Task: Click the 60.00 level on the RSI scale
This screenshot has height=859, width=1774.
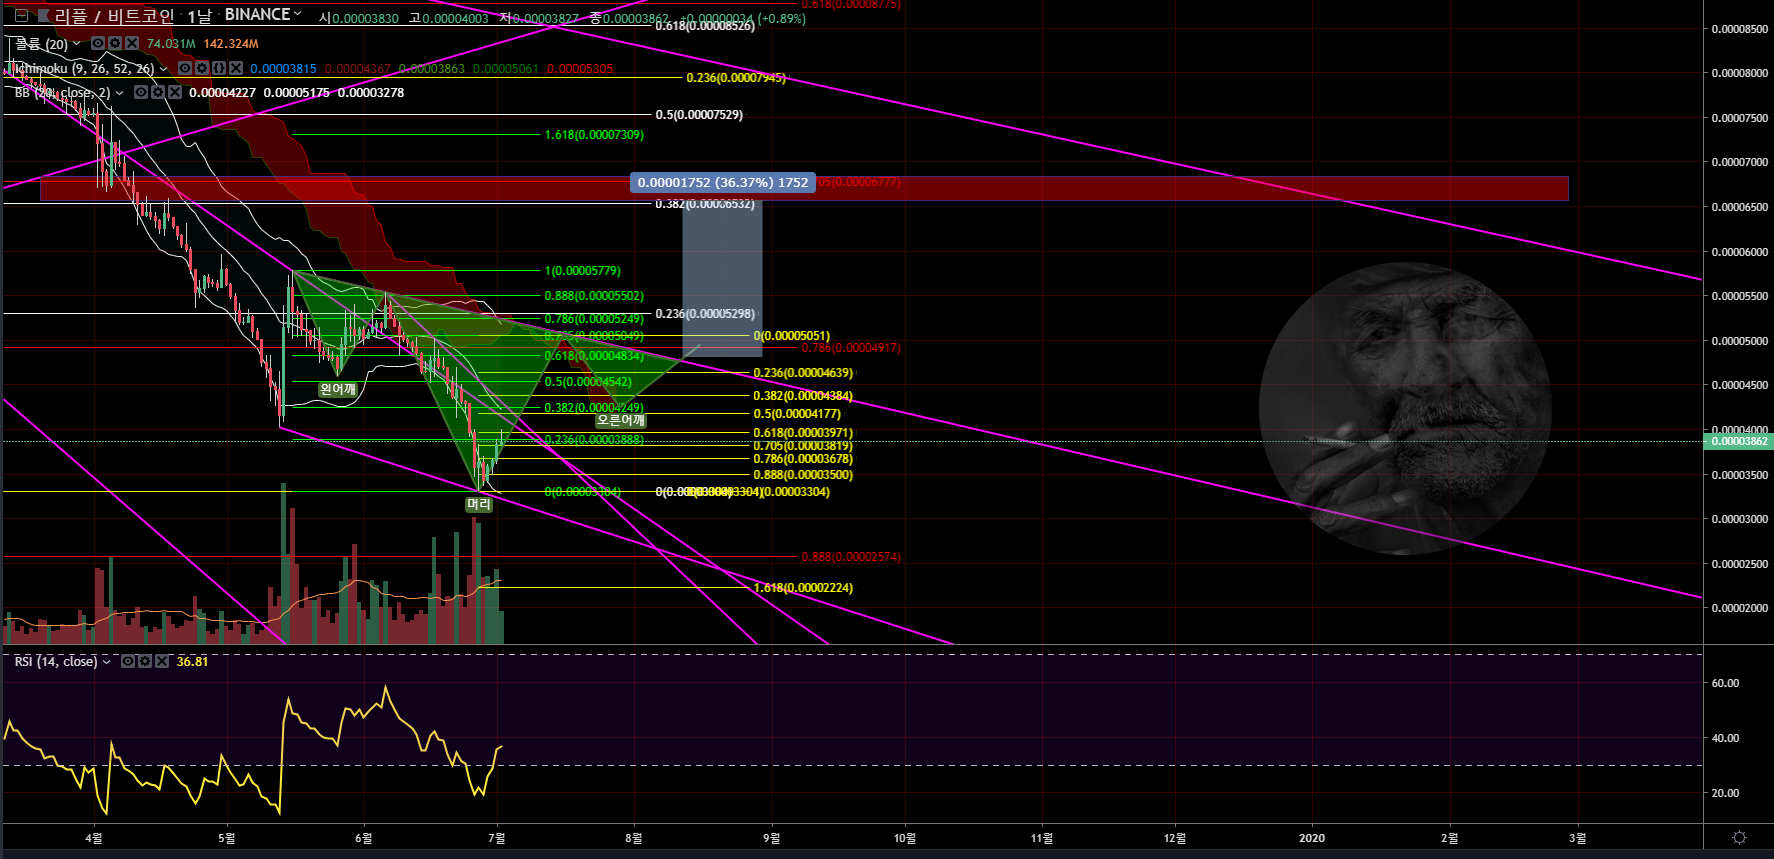Action: (1726, 684)
